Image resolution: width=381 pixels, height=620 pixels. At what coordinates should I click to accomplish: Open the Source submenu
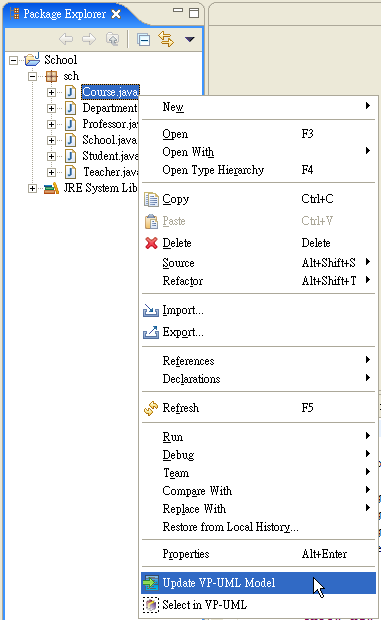pos(258,263)
